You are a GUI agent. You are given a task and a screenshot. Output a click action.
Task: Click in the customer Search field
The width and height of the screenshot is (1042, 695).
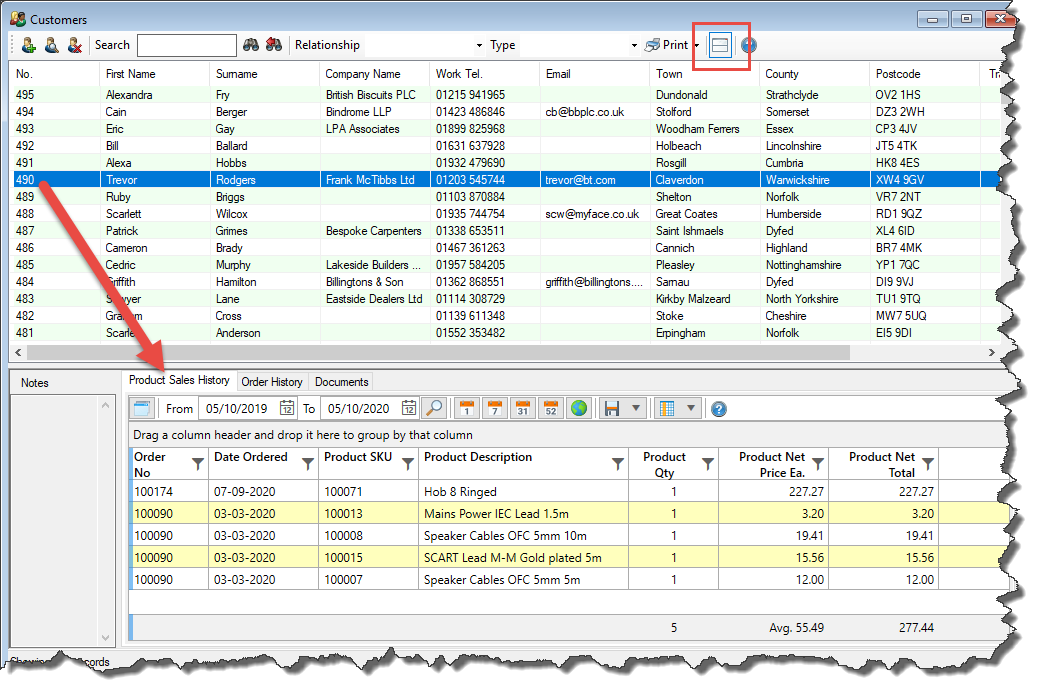coord(187,45)
